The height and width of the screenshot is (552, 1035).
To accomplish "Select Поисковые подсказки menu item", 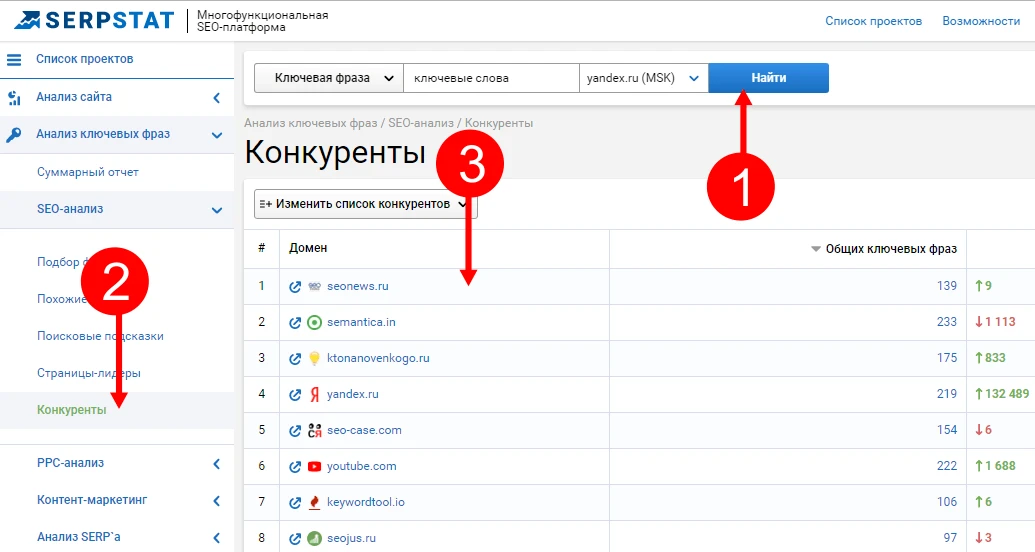I will [100, 336].
